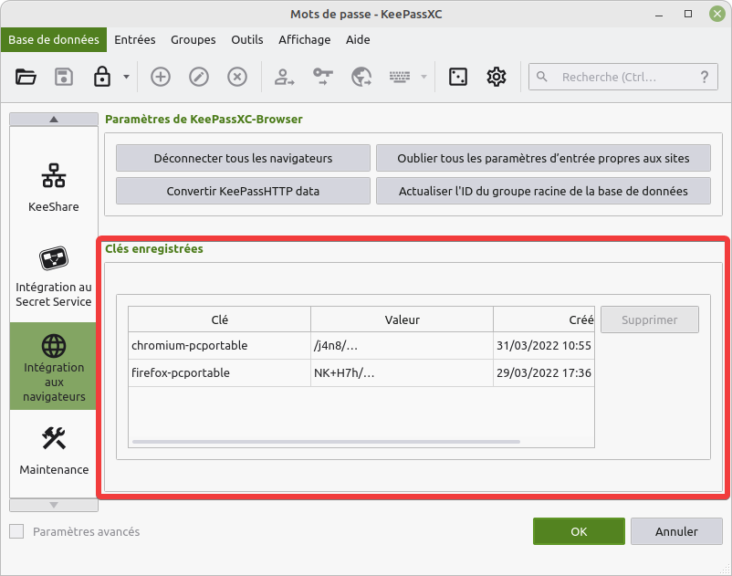Click Oublier tous les paramètres d'entrée button
Screen dimensions: 732x576
543,158
